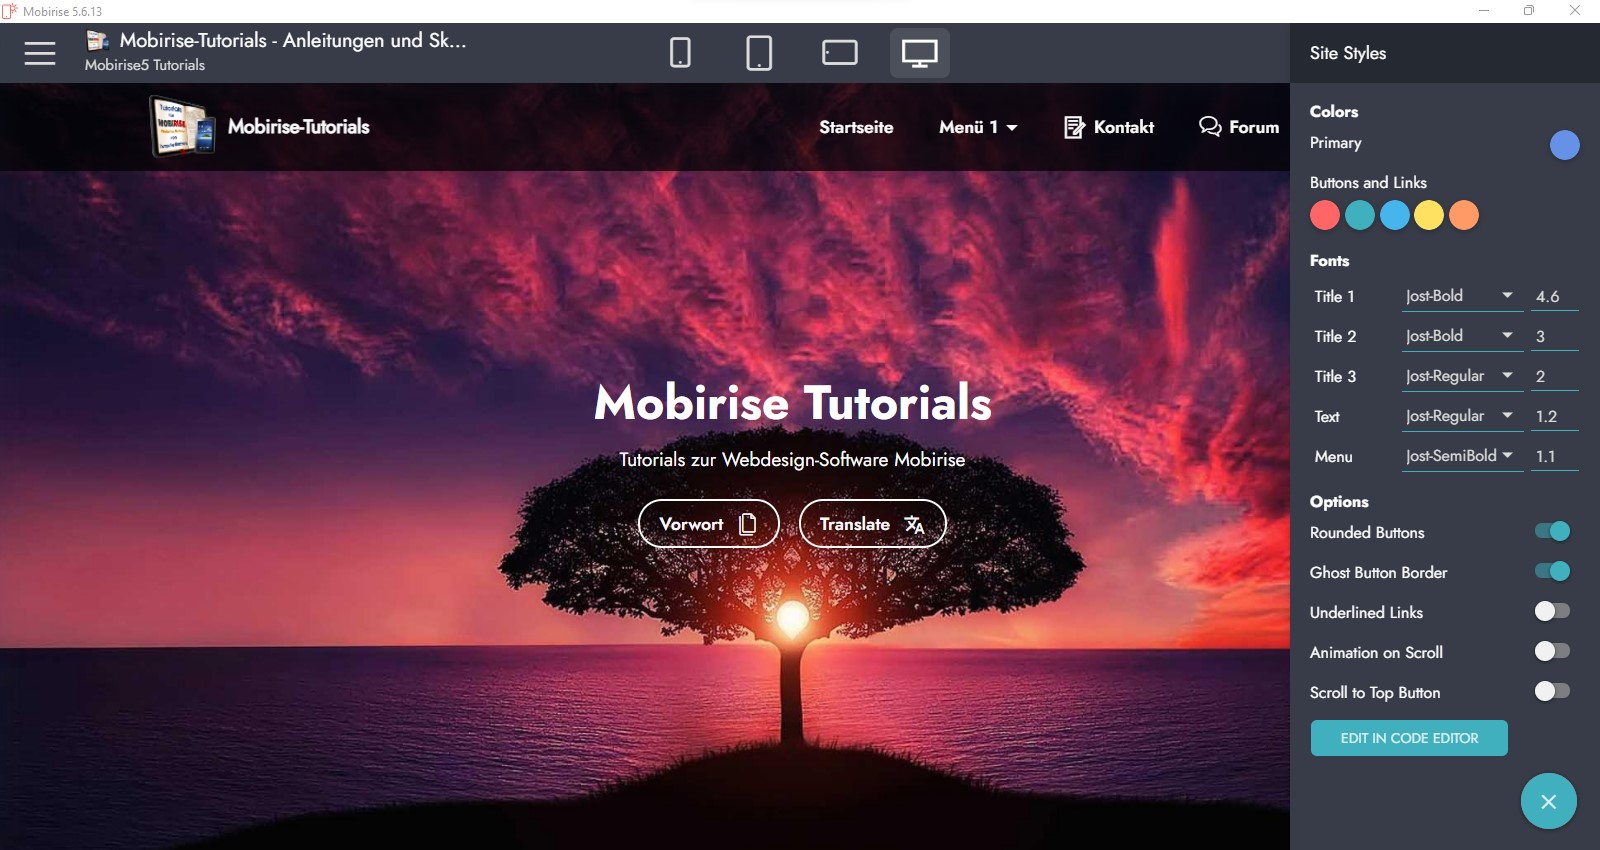Viewport: 1600px width, 850px height.
Task: Click the Title 2 font size field
Action: tap(1554, 337)
